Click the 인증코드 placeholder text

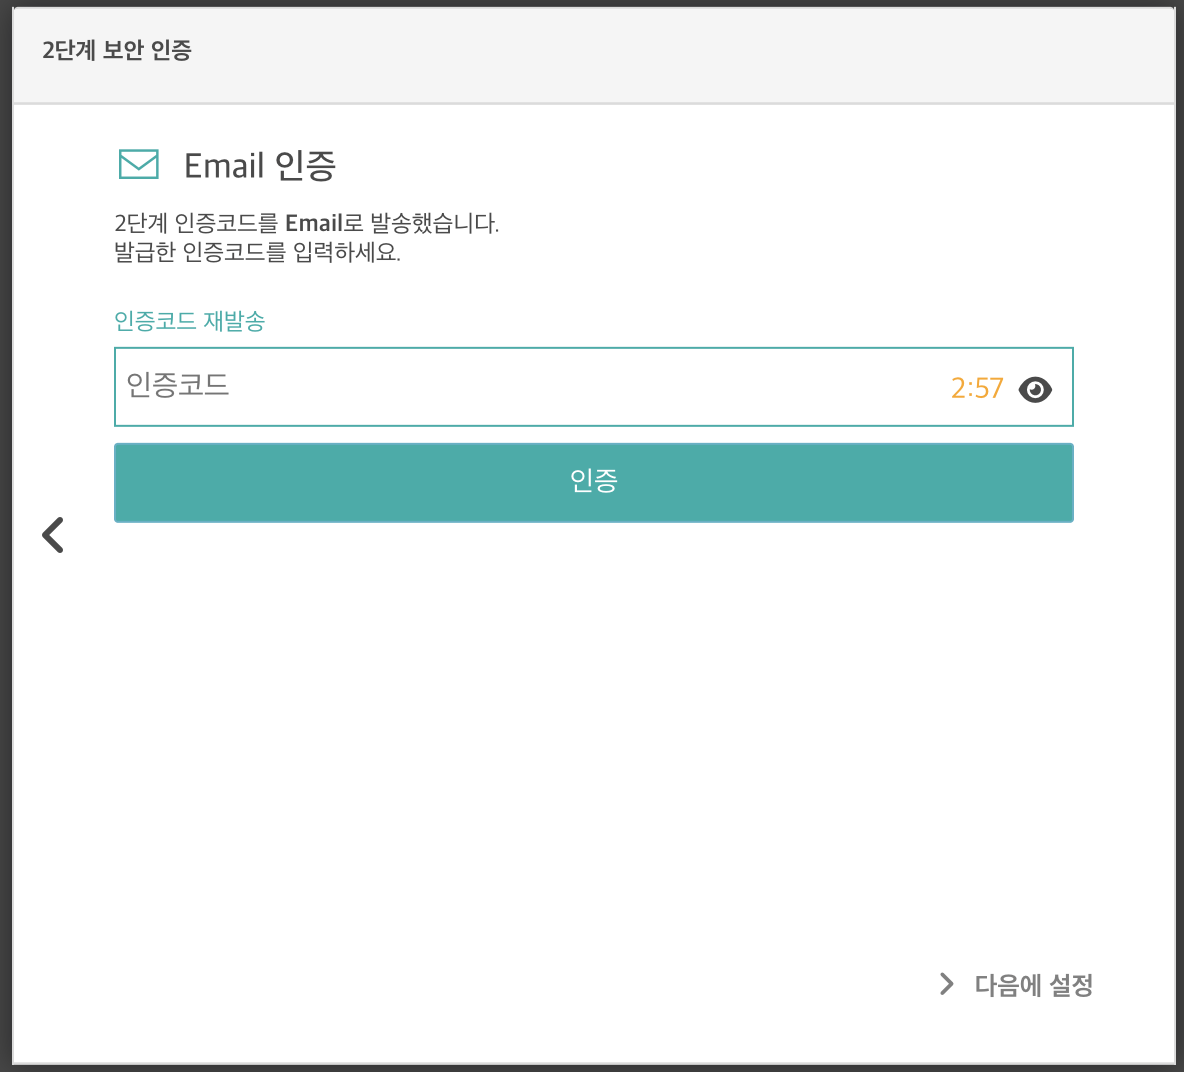(177, 385)
